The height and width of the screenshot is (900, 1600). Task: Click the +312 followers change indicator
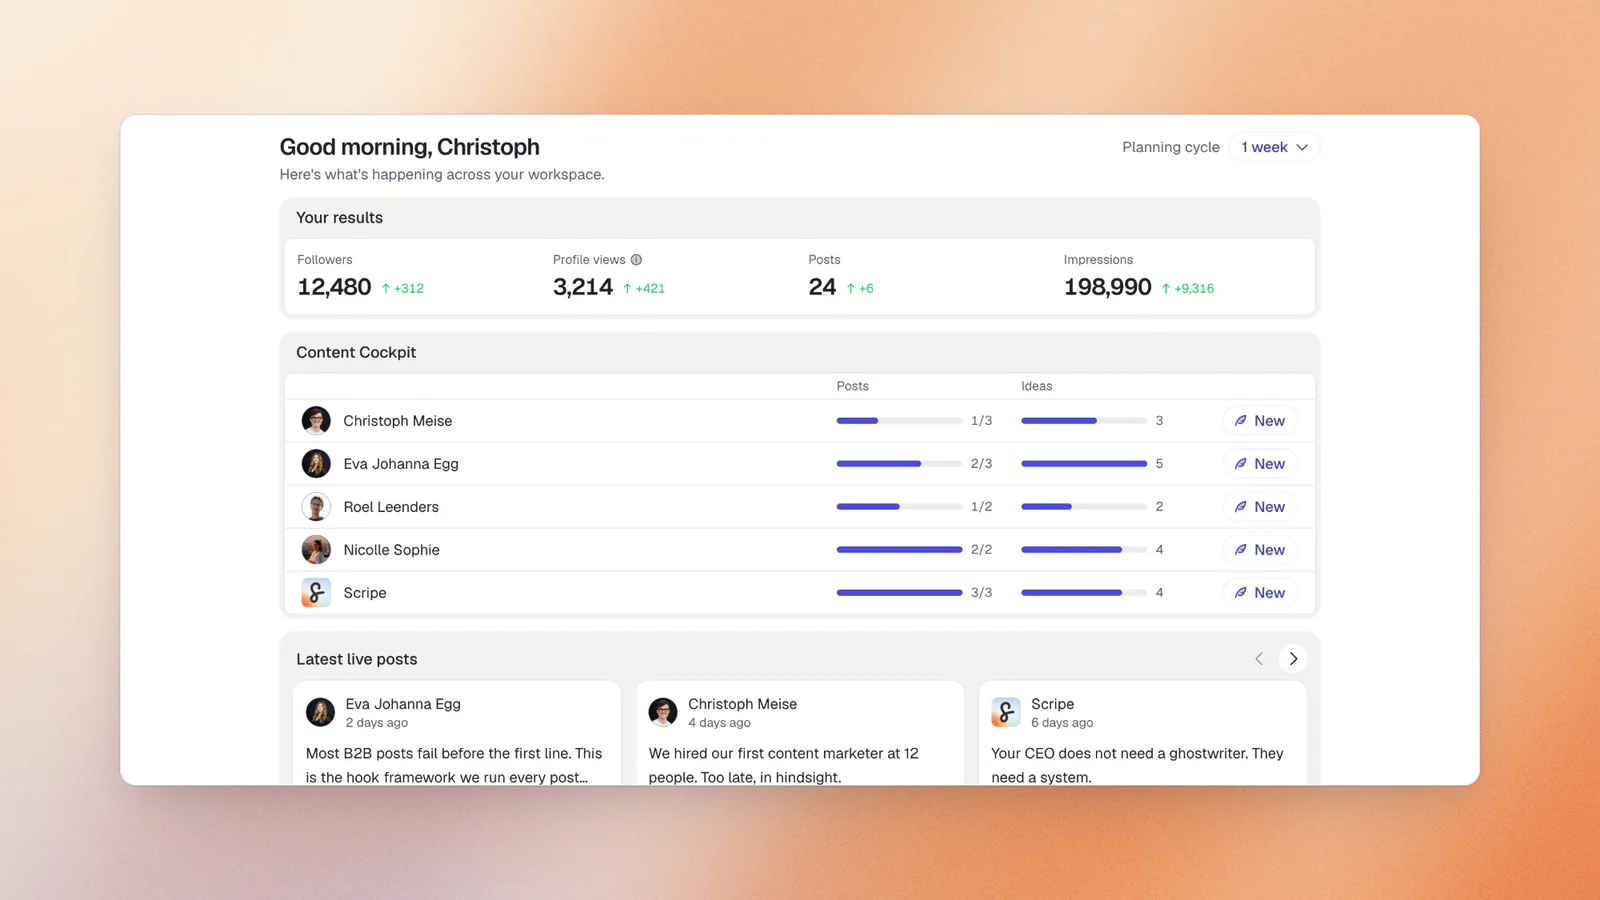(x=402, y=289)
